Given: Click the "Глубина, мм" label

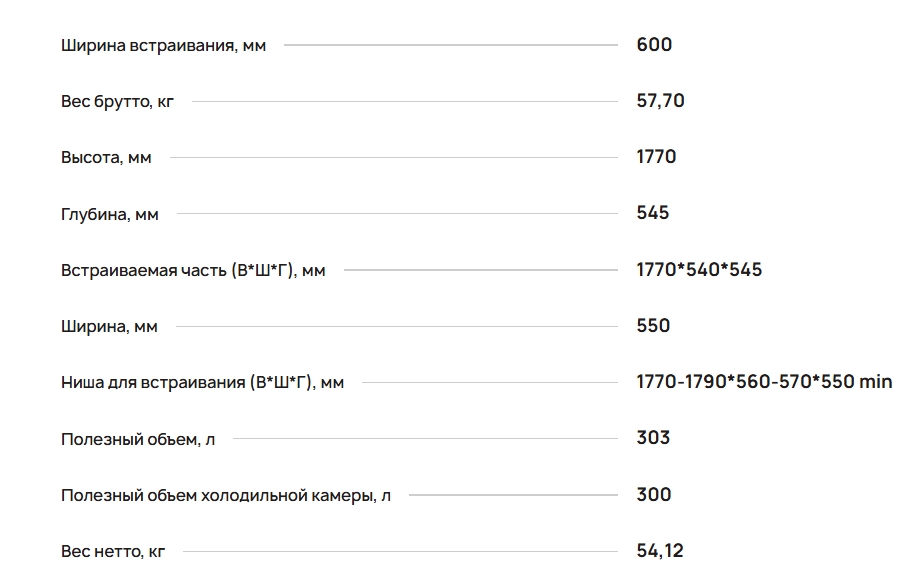Looking at the screenshot, I should point(110,214).
